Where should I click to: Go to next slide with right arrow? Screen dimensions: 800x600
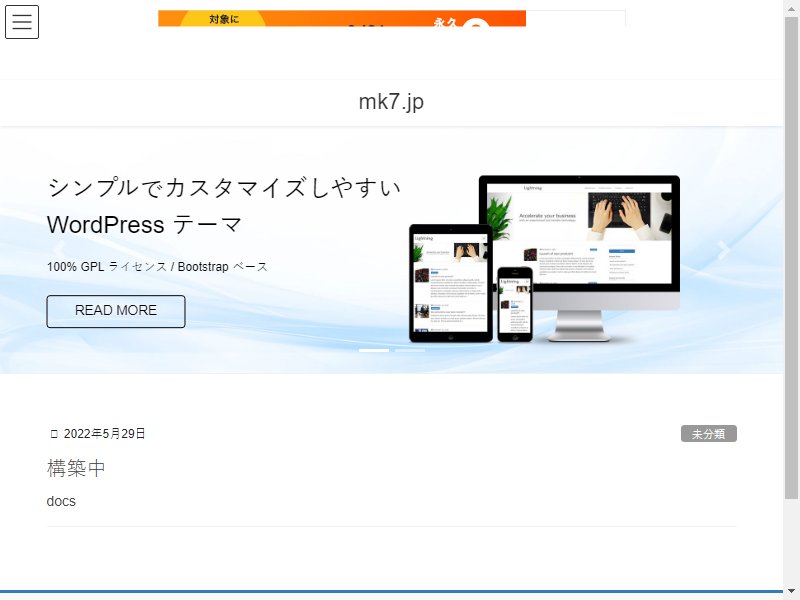[723, 250]
